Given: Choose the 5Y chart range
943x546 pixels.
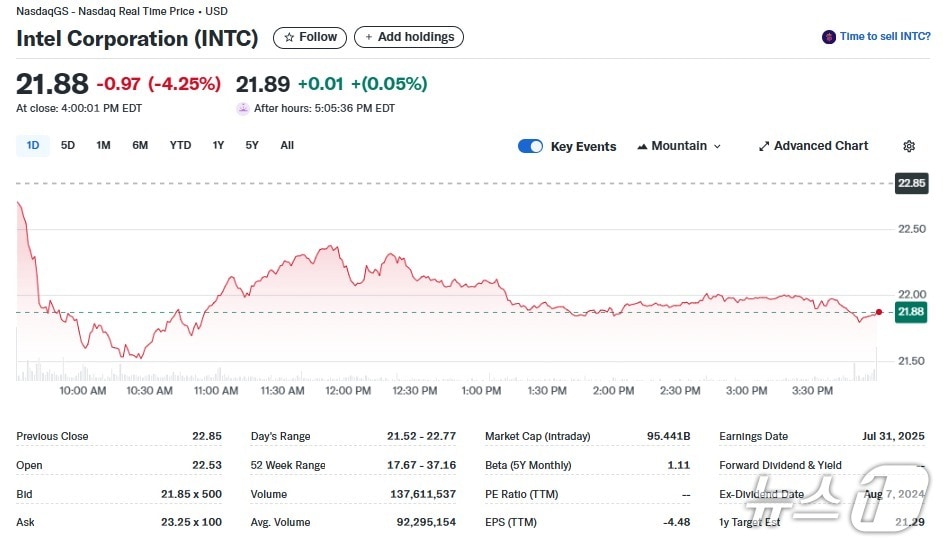Looking at the screenshot, I should point(252,145).
